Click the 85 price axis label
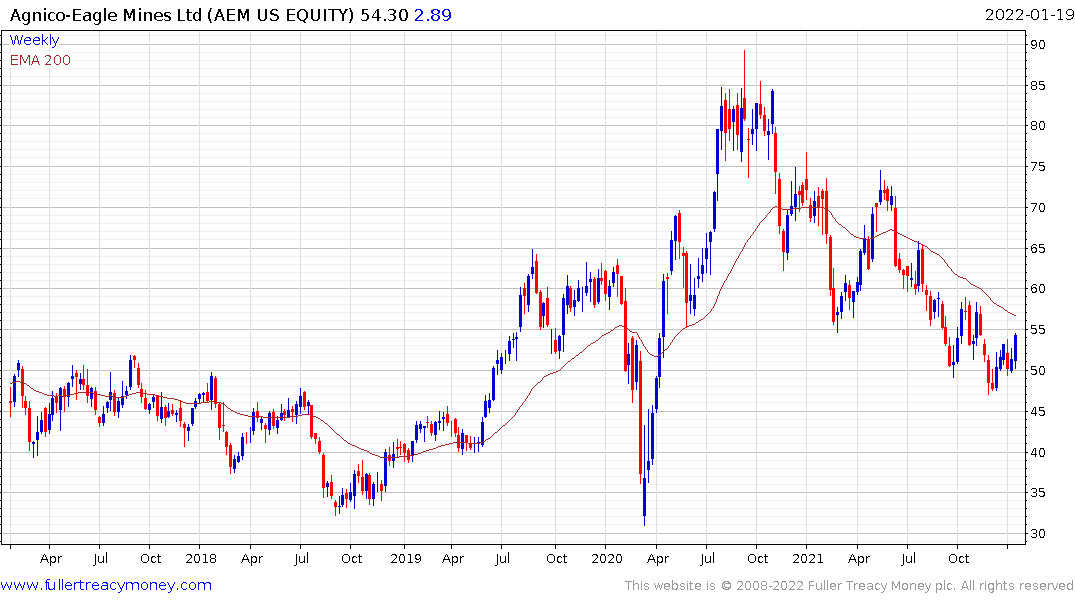The width and height of the screenshot is (1075, 600). (x=1037, y=86)
